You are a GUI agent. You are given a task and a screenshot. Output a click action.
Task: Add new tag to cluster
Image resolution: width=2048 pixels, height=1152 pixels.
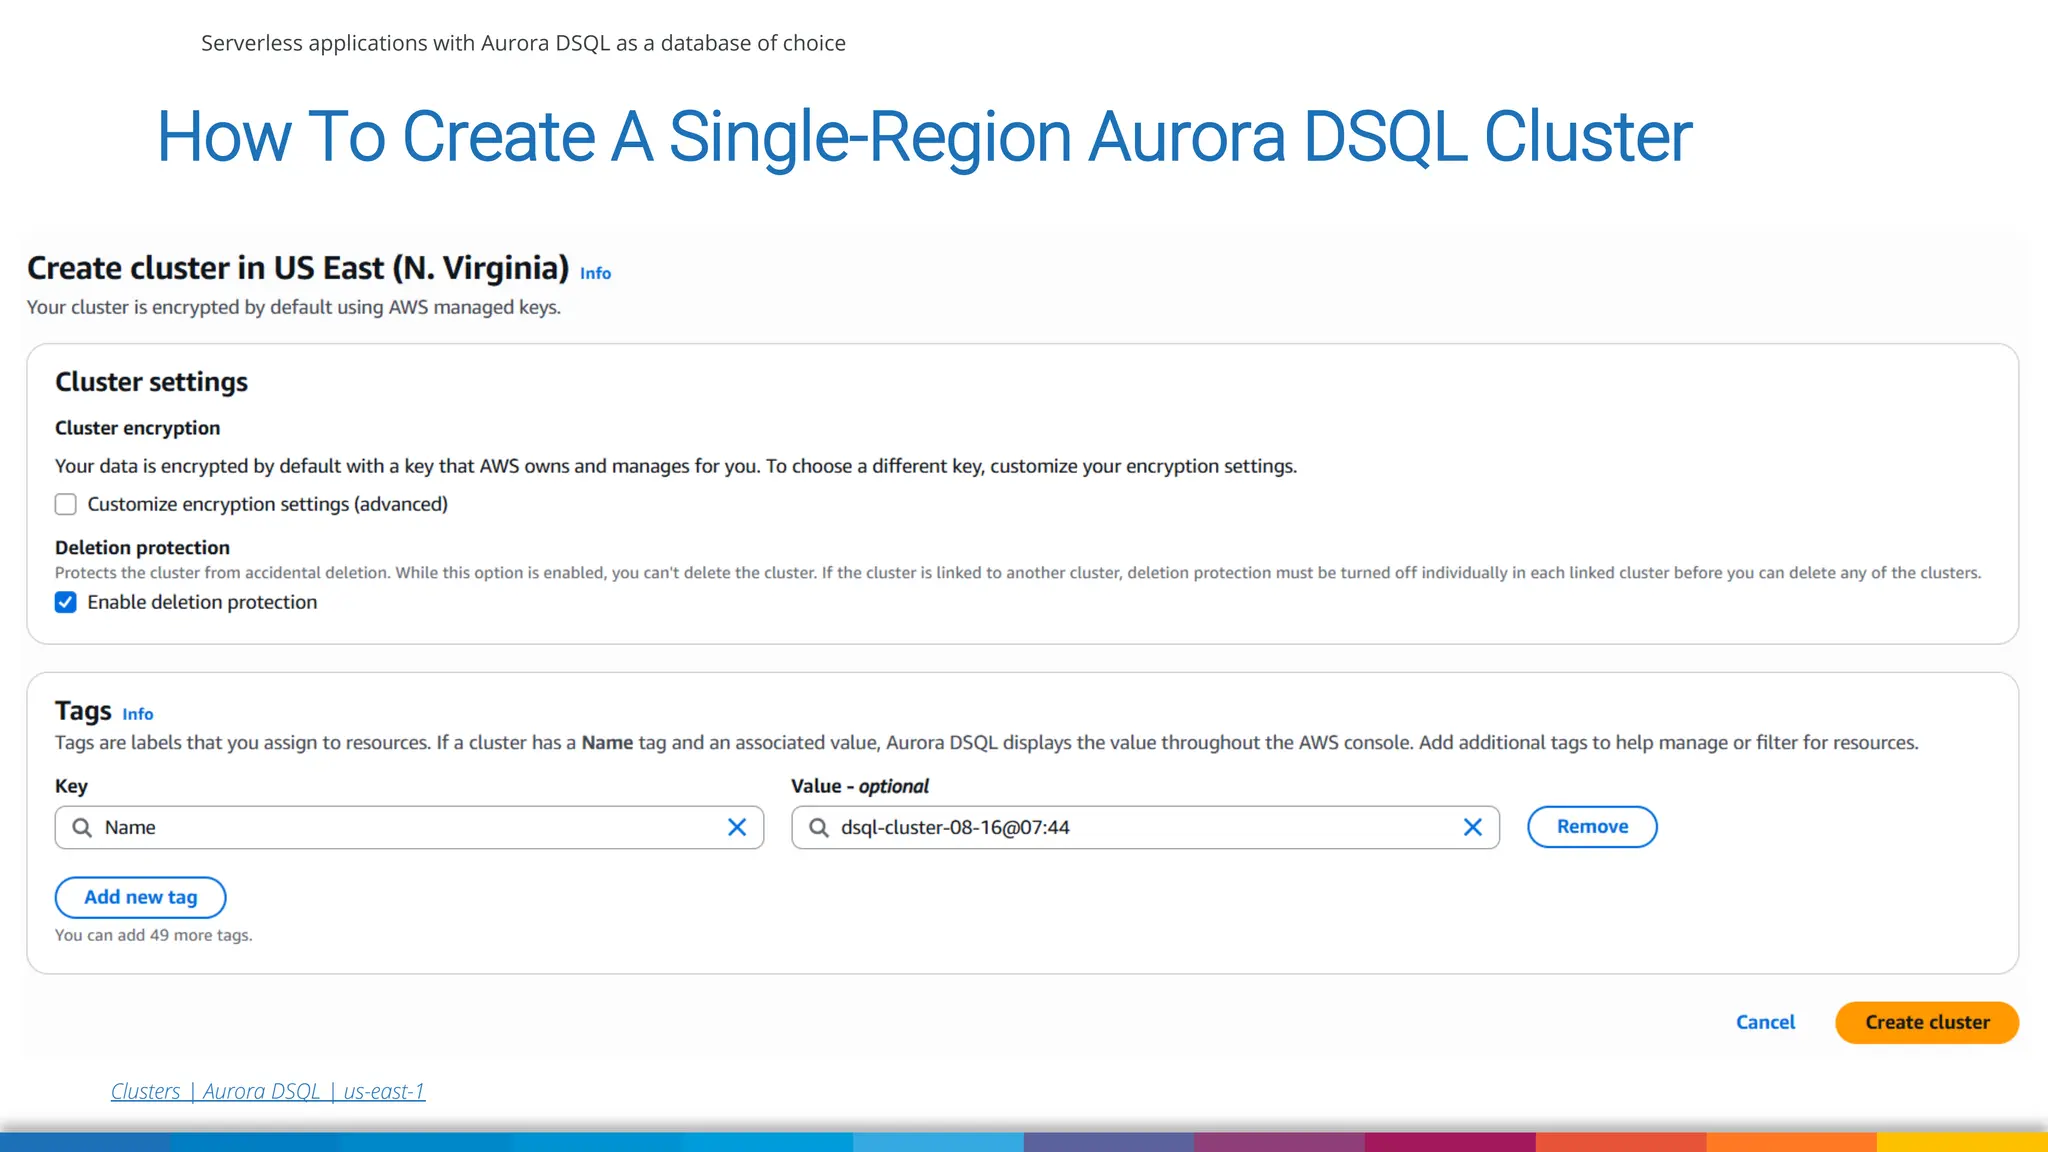[141, 897]
